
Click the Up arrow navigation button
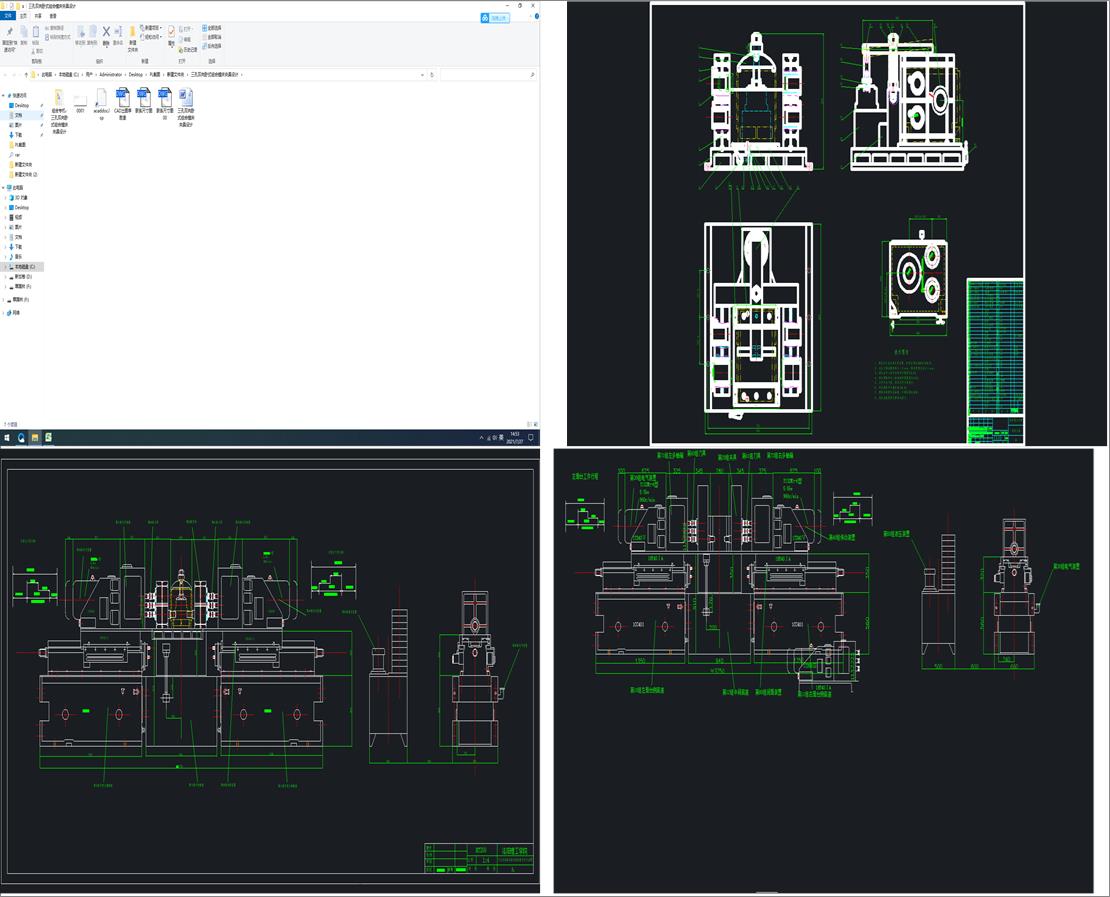point(25,75)
